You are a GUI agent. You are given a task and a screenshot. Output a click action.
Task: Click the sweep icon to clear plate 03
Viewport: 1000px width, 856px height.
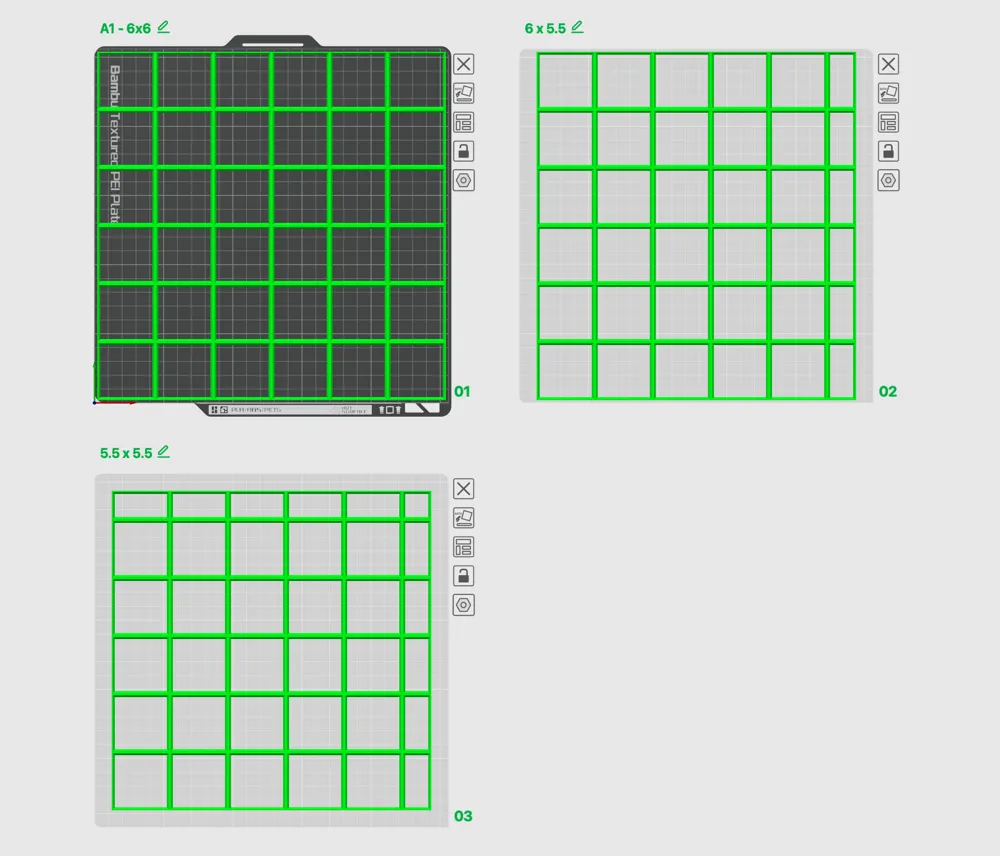click(x=463, y=517)
